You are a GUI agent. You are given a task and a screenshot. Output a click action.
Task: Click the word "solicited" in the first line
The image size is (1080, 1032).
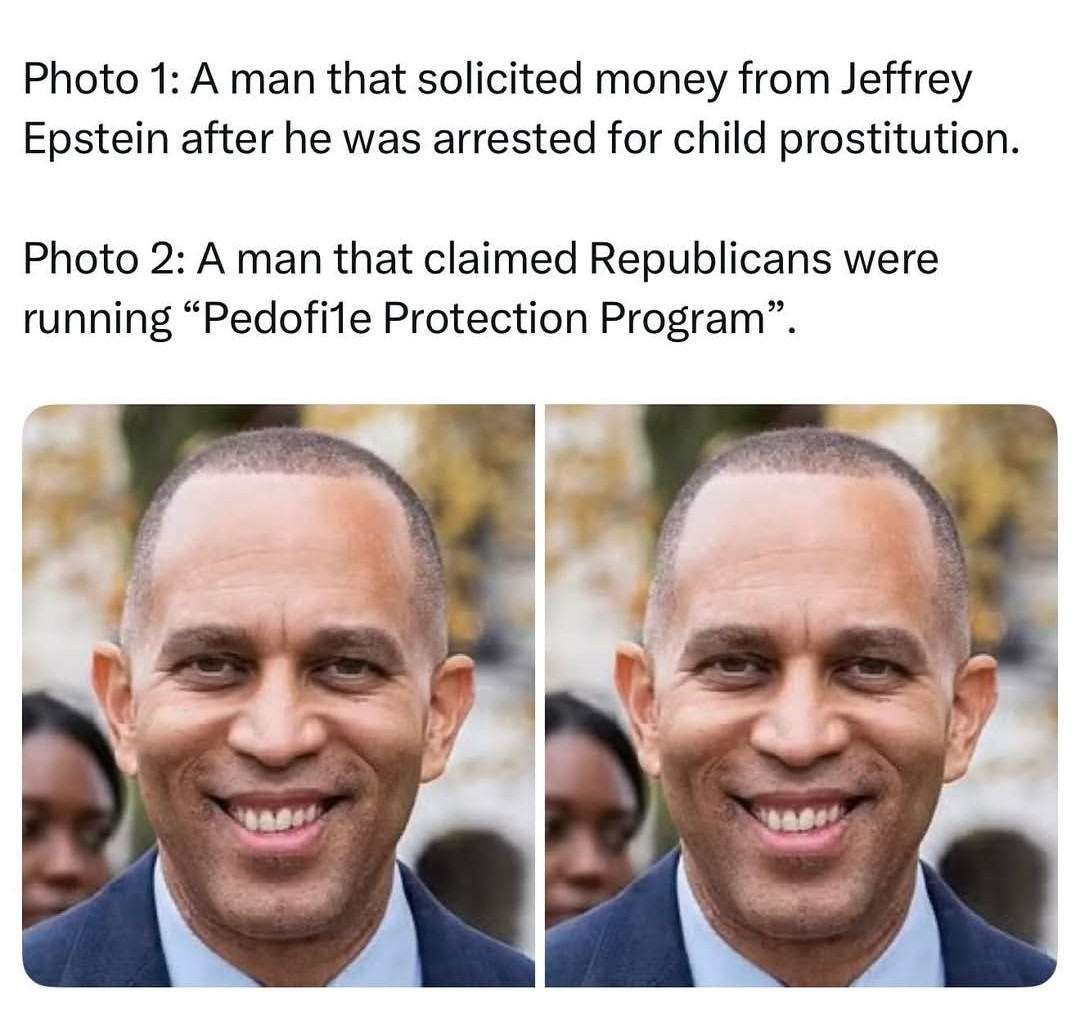click(x=501, y=79)
